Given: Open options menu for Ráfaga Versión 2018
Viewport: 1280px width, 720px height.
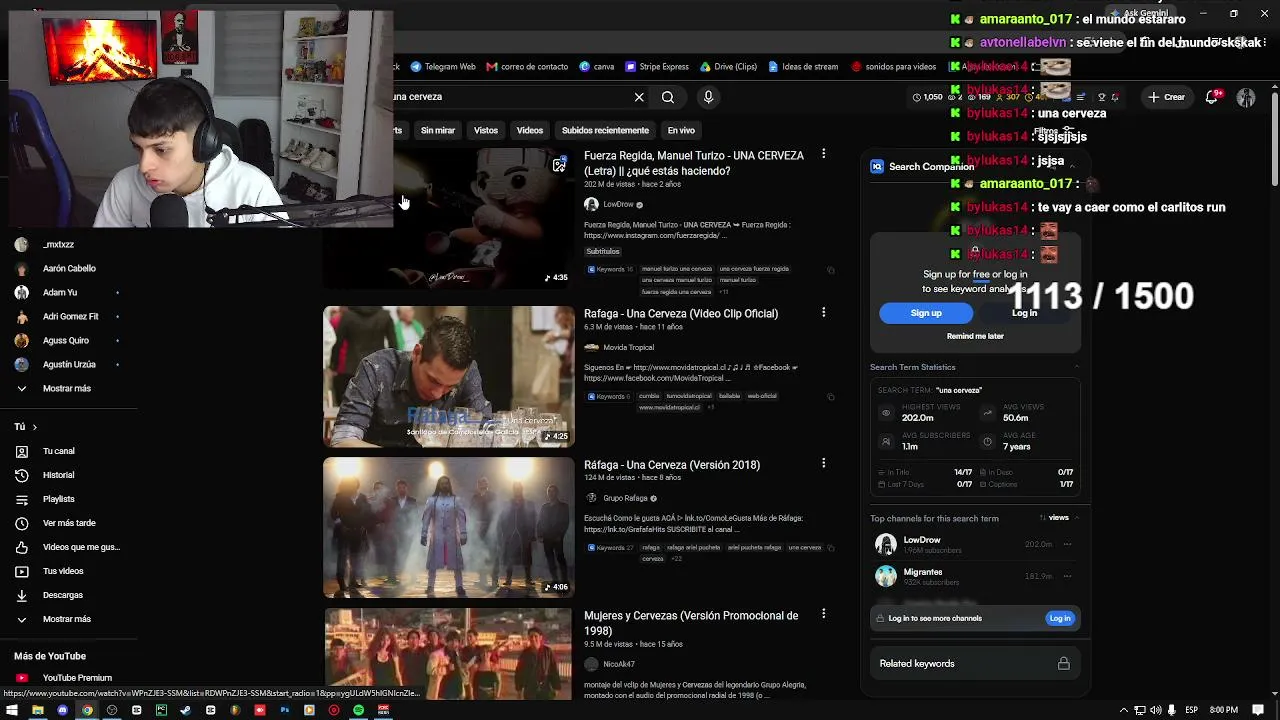Looking at the screenshot, I should click(823, 463).
